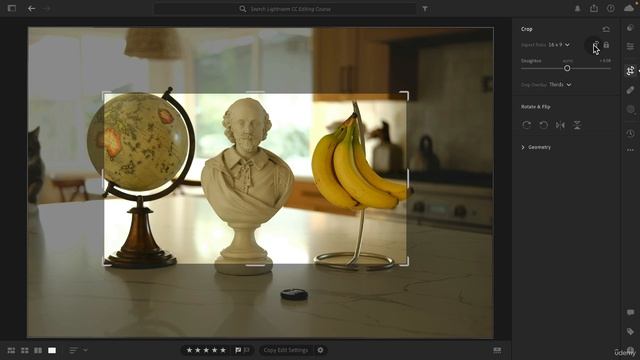640x360 pixels.
Task: Click in the Search Lightroom field
Action: tap(285, 9)
